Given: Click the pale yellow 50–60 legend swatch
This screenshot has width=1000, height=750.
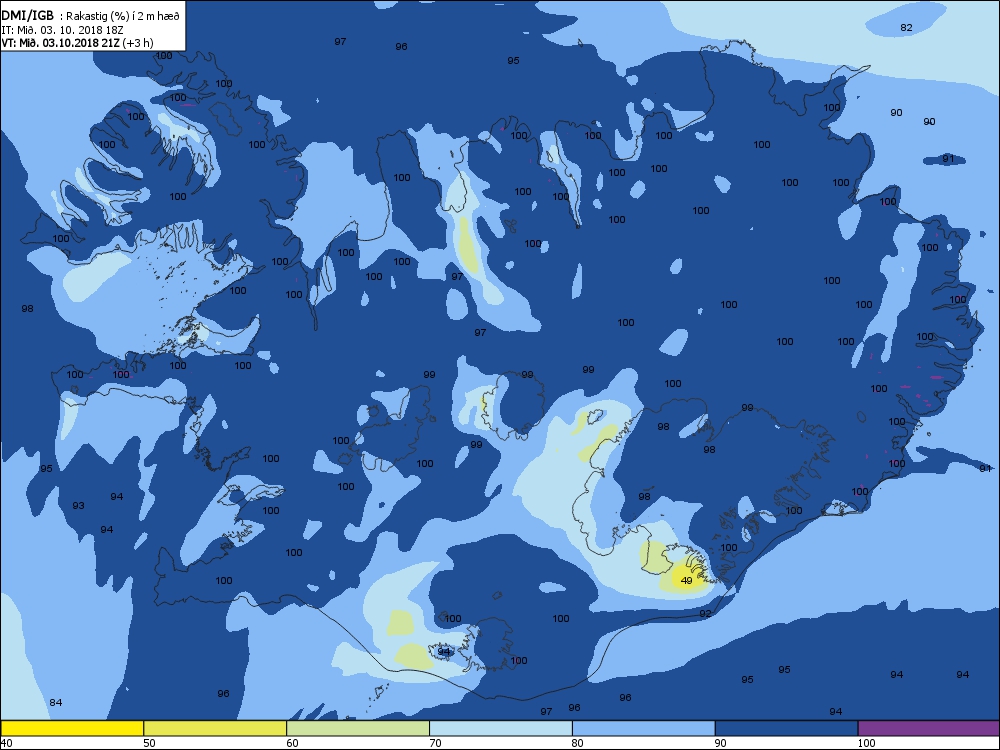Looking at the screenshot, I should pyautogui.click(x=215, y=728).
